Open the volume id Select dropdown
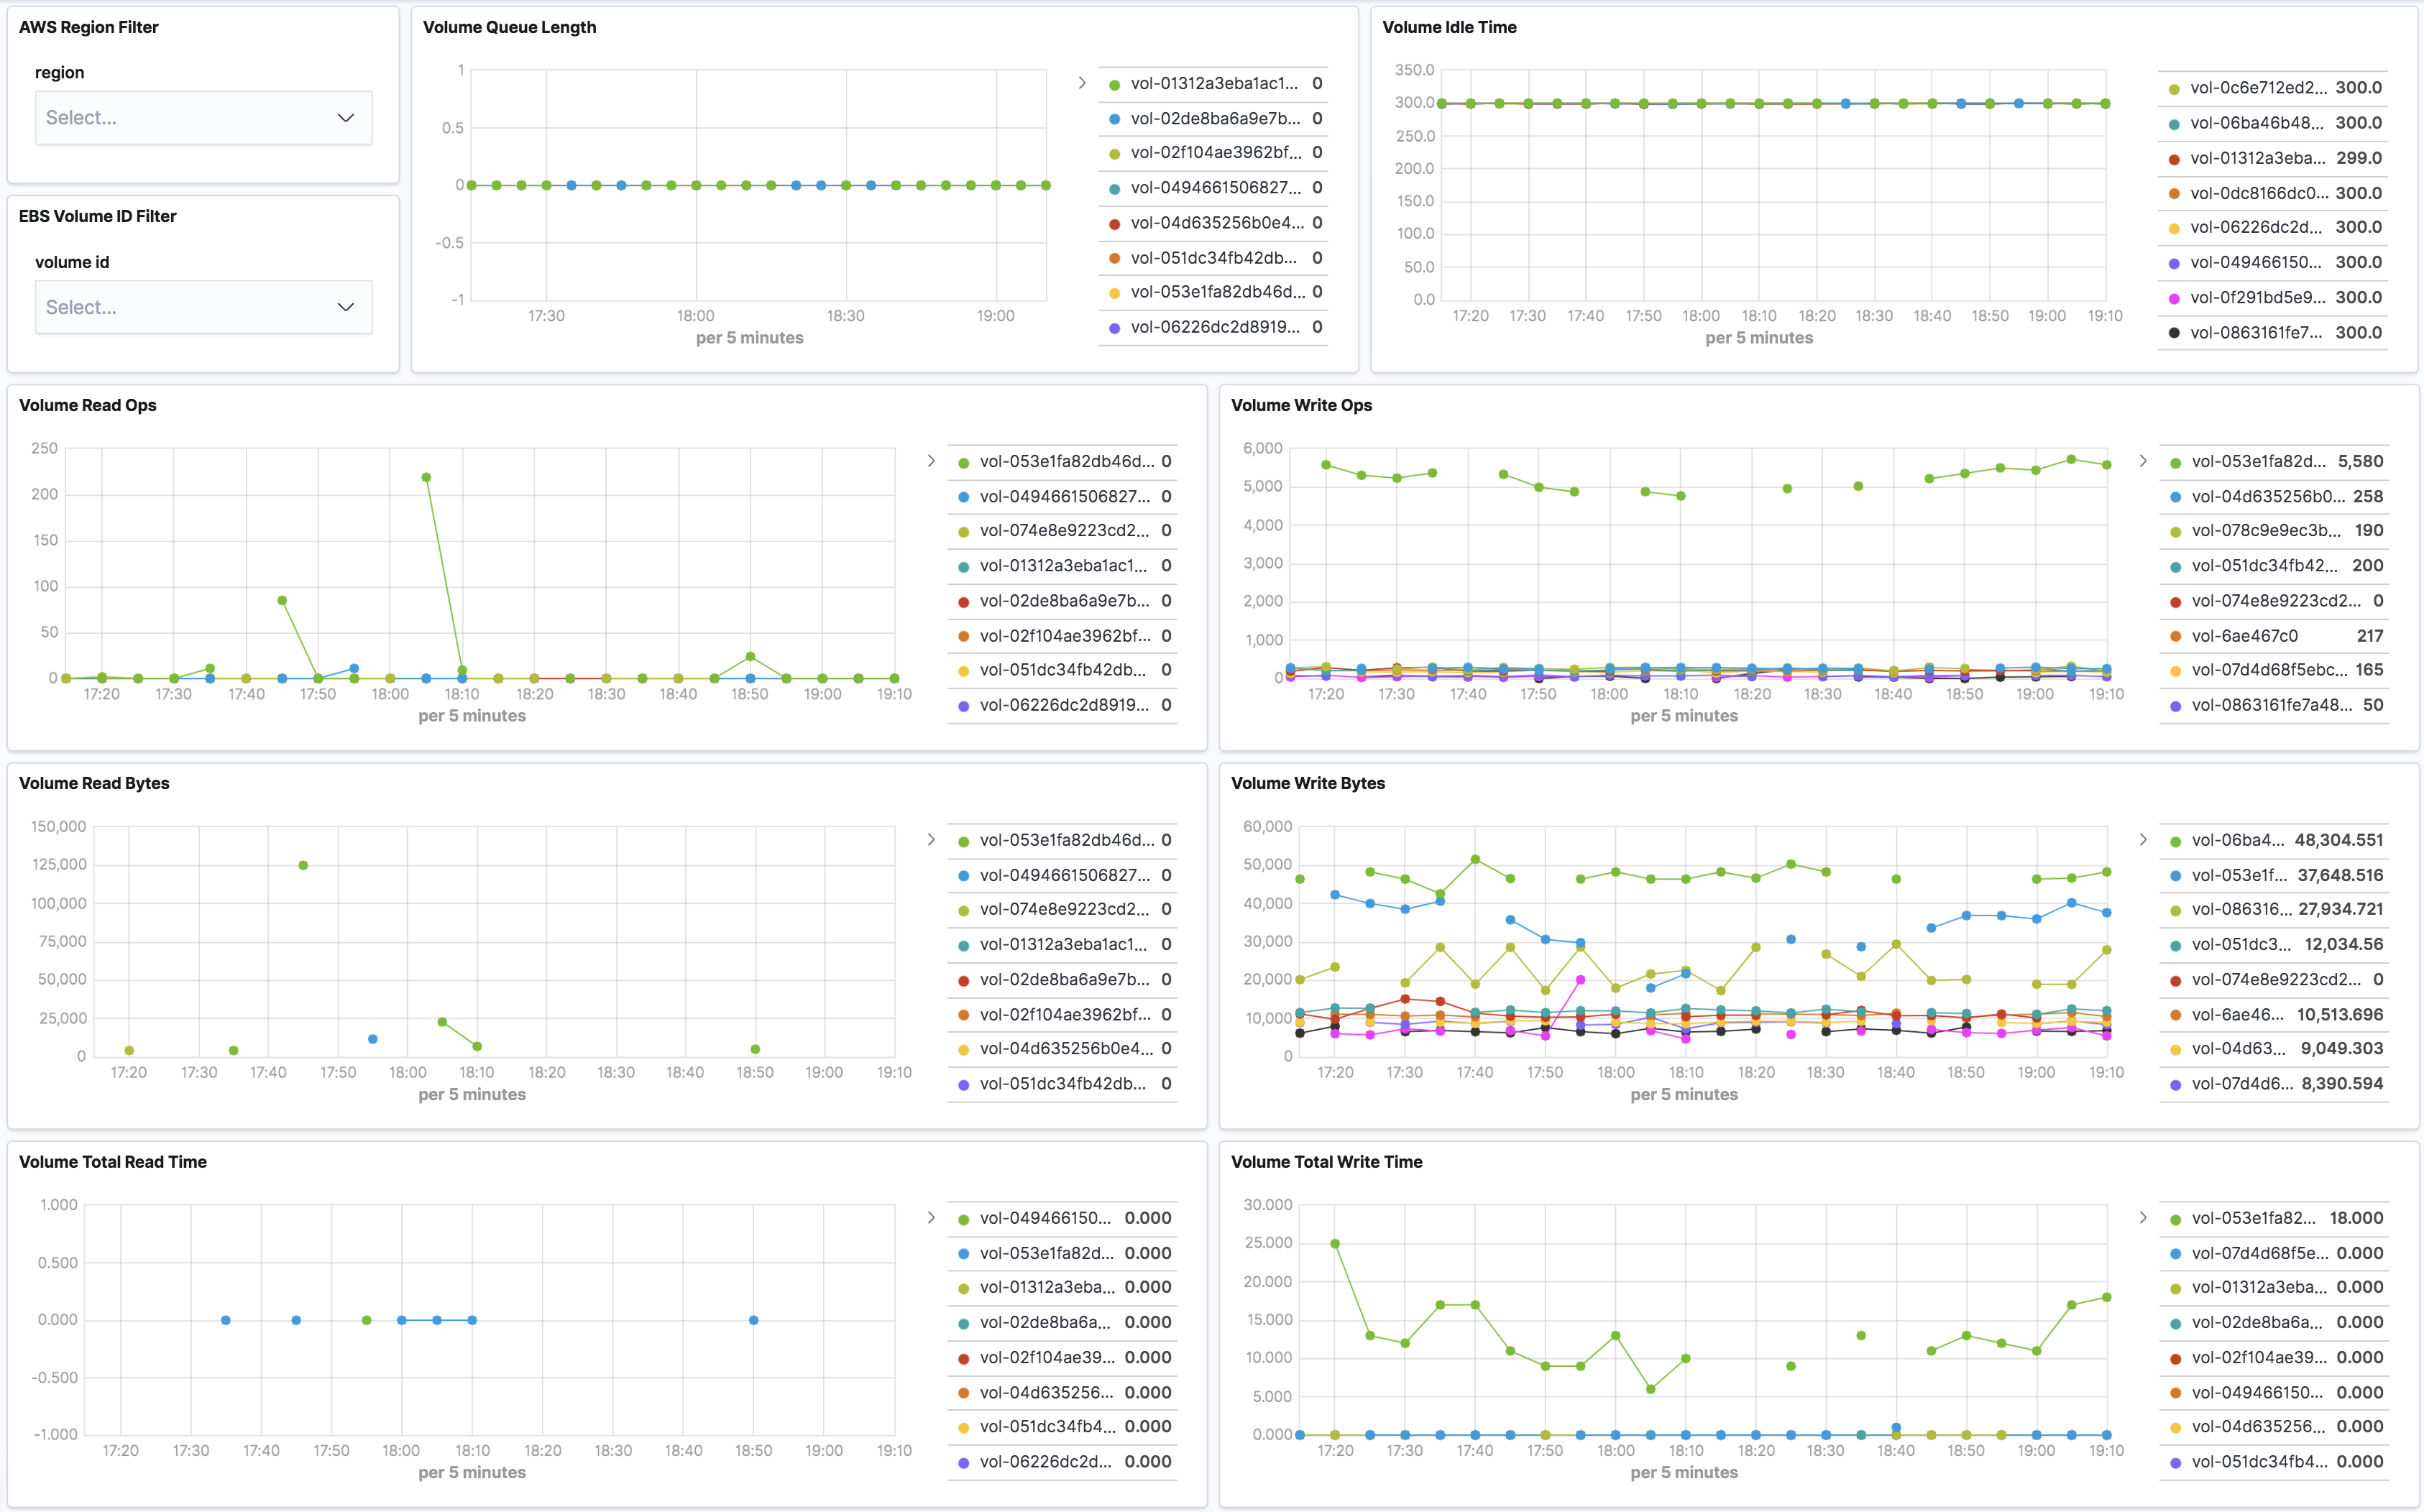 [203, 307]
